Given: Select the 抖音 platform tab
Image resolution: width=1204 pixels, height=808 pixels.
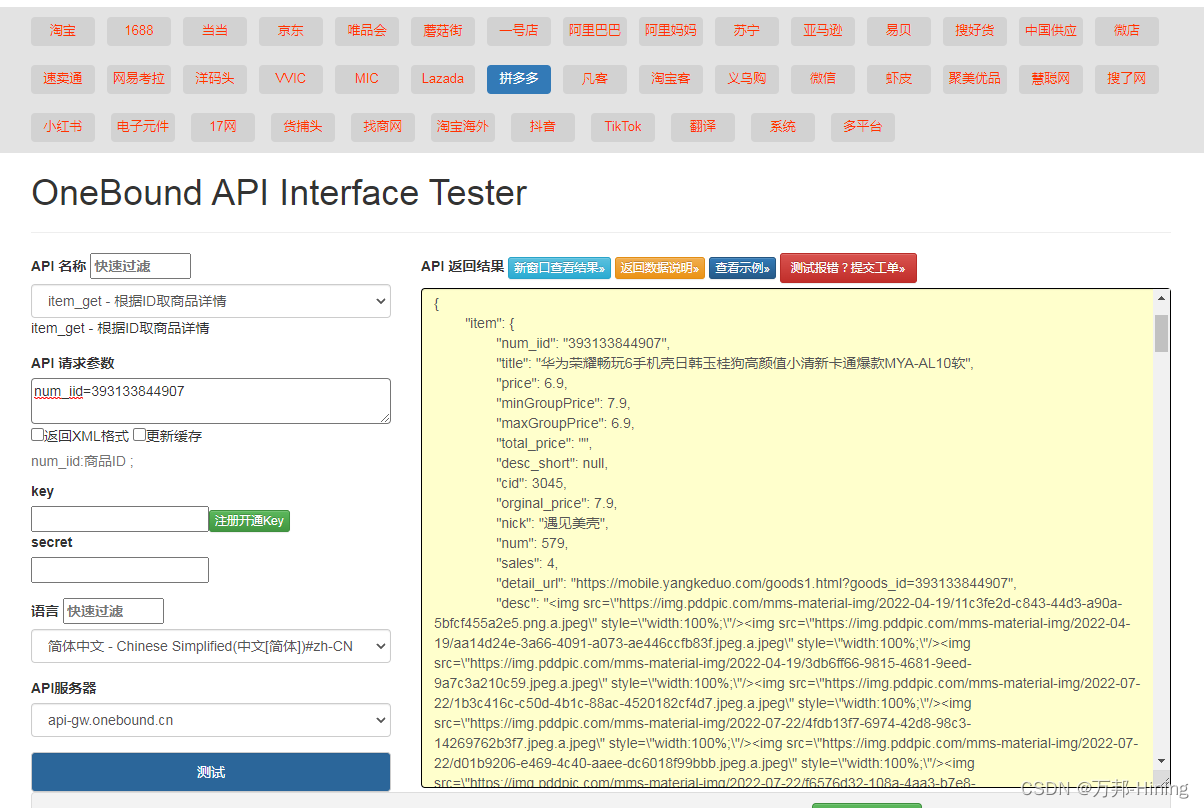Looking at the screenshot, I should [543, 127].
